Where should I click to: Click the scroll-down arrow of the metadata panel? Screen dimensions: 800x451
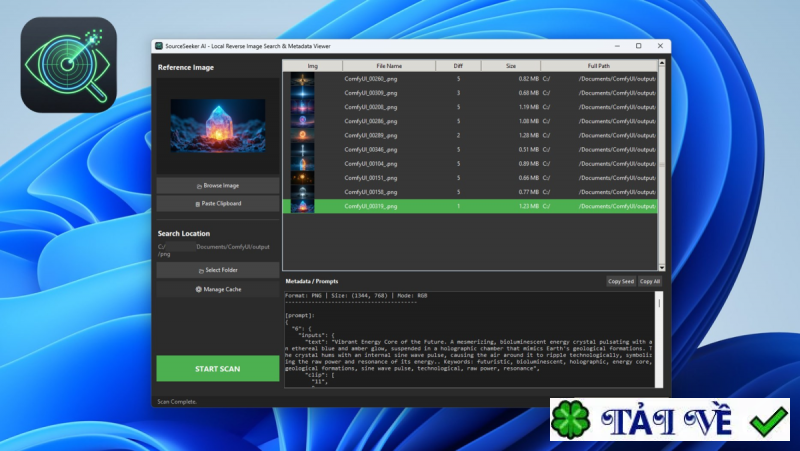tap(661, 385)
